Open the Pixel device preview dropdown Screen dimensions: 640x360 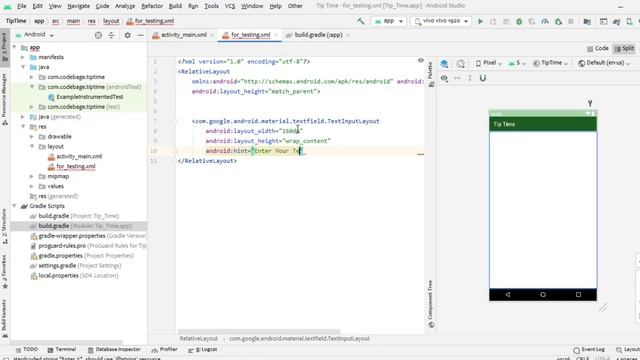pyautogui.click(x=489, y=63)
